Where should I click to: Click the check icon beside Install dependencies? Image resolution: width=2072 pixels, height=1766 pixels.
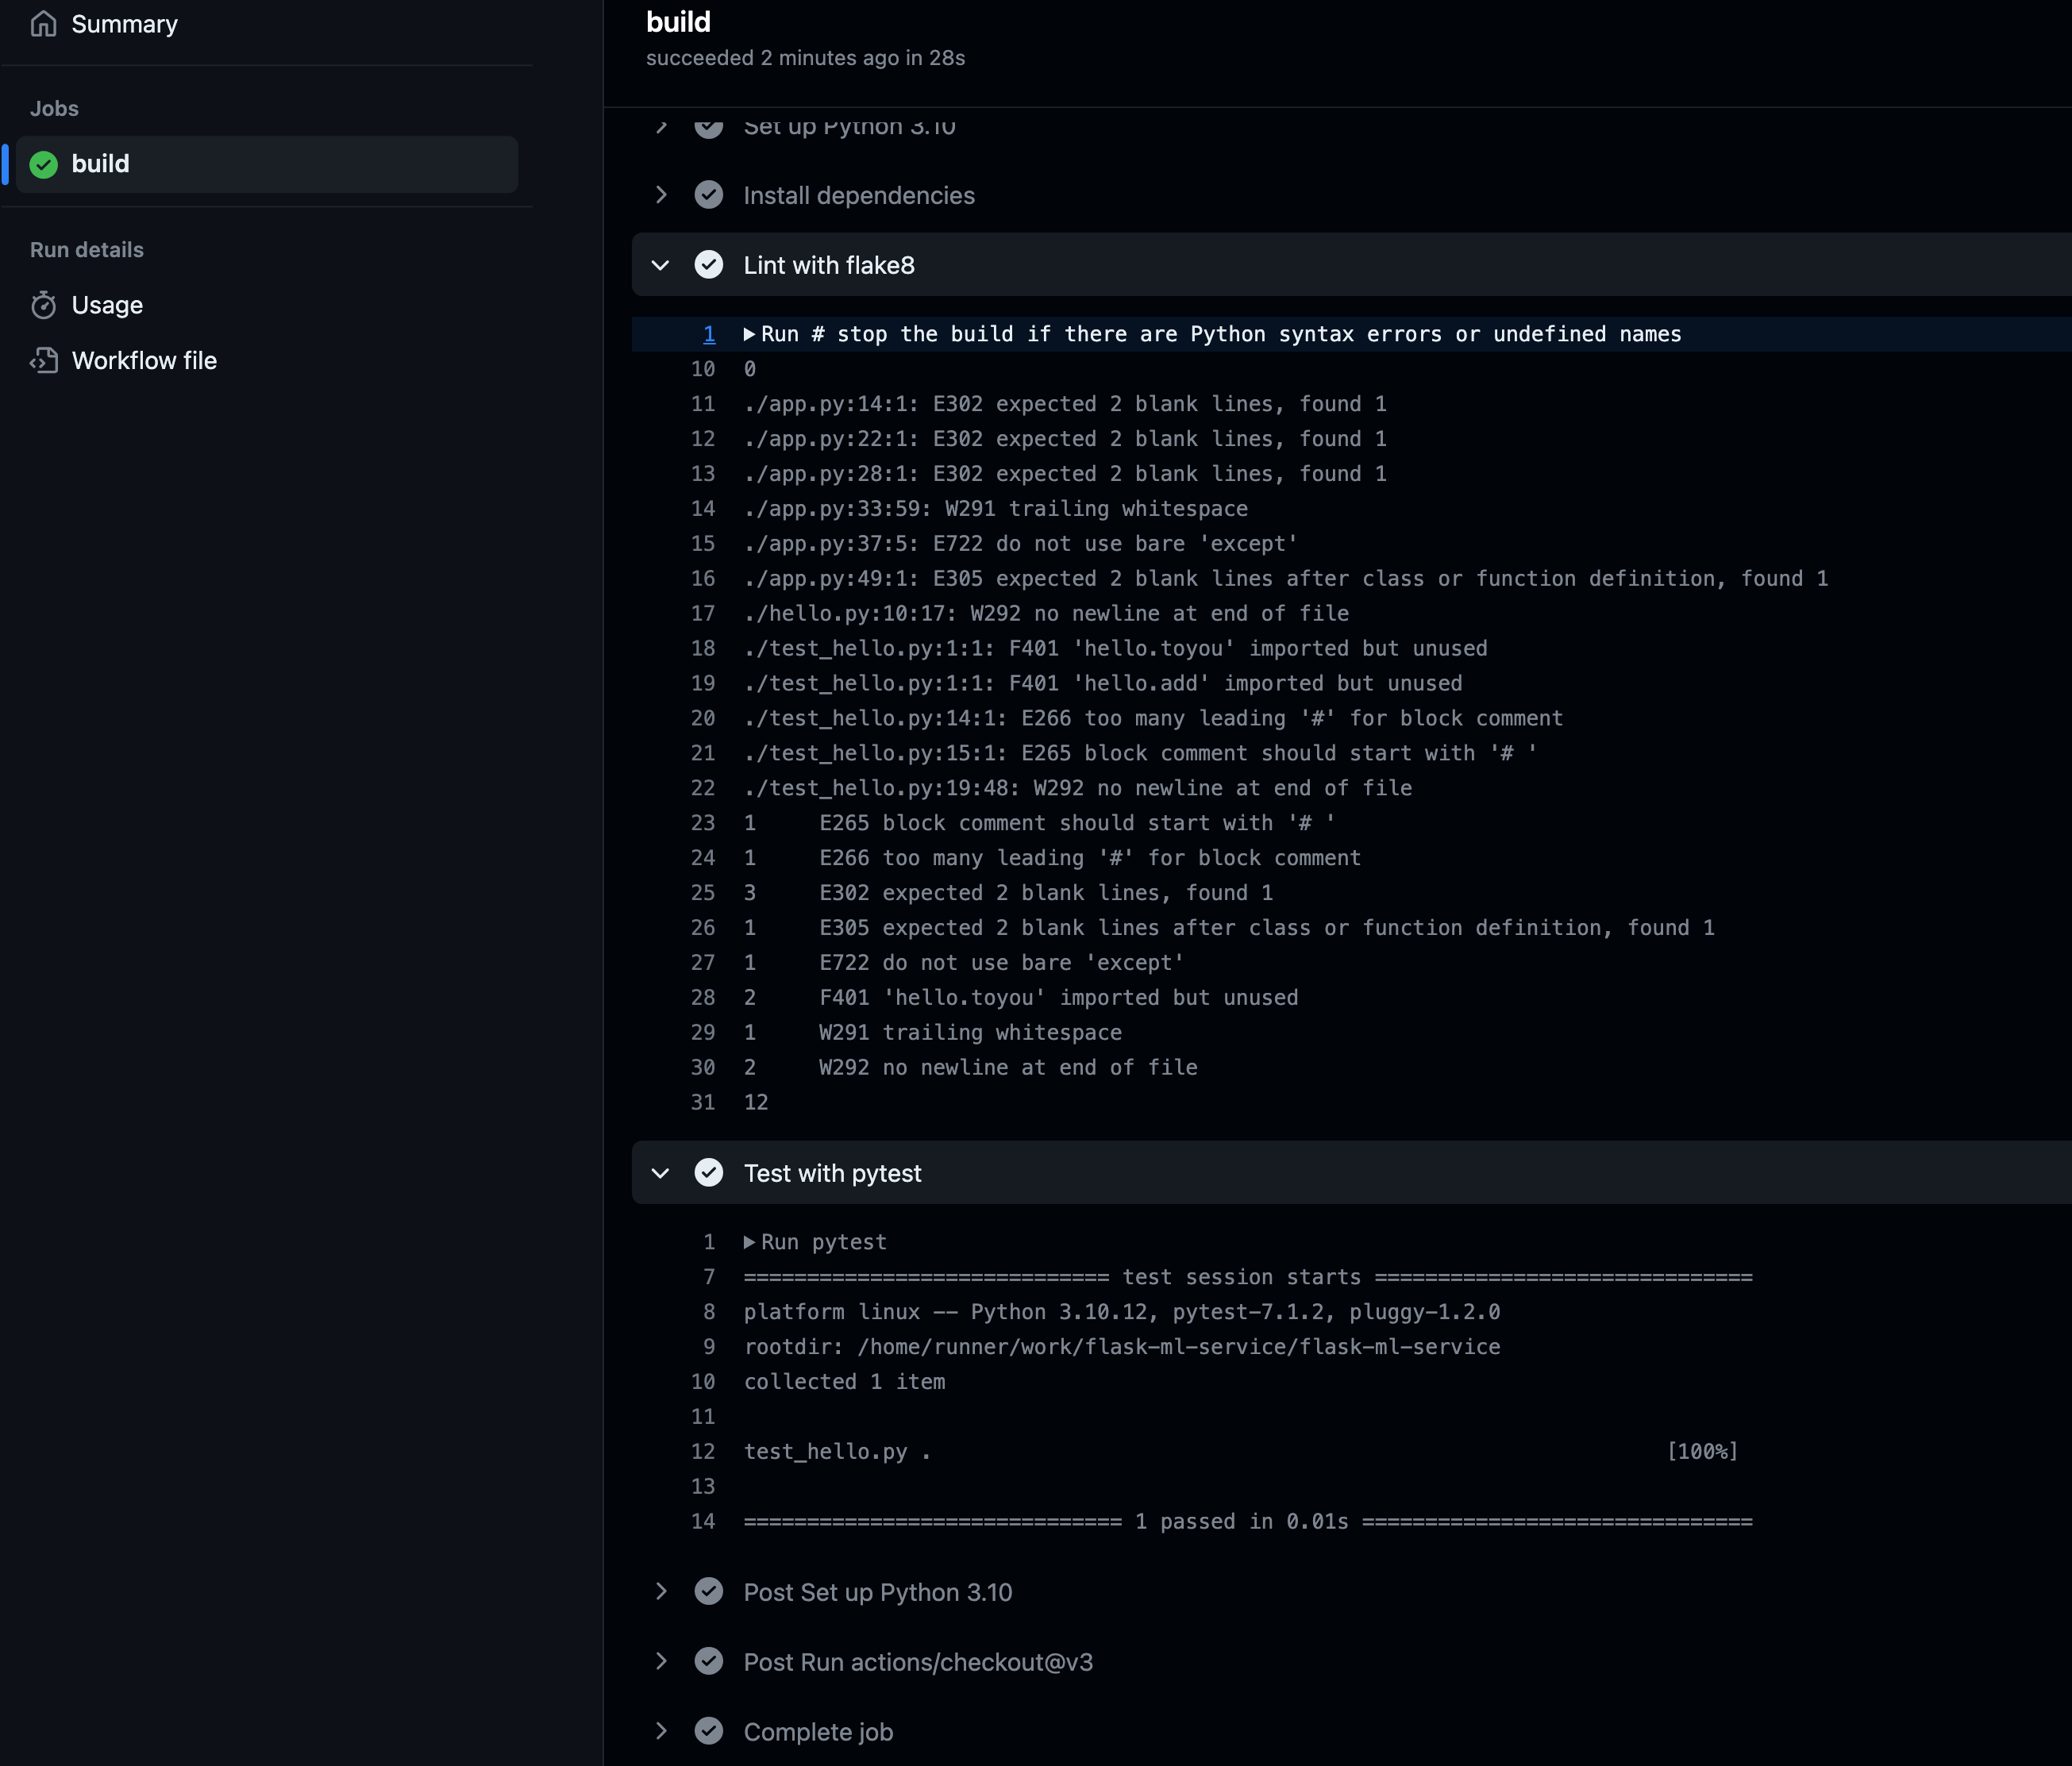710,195
